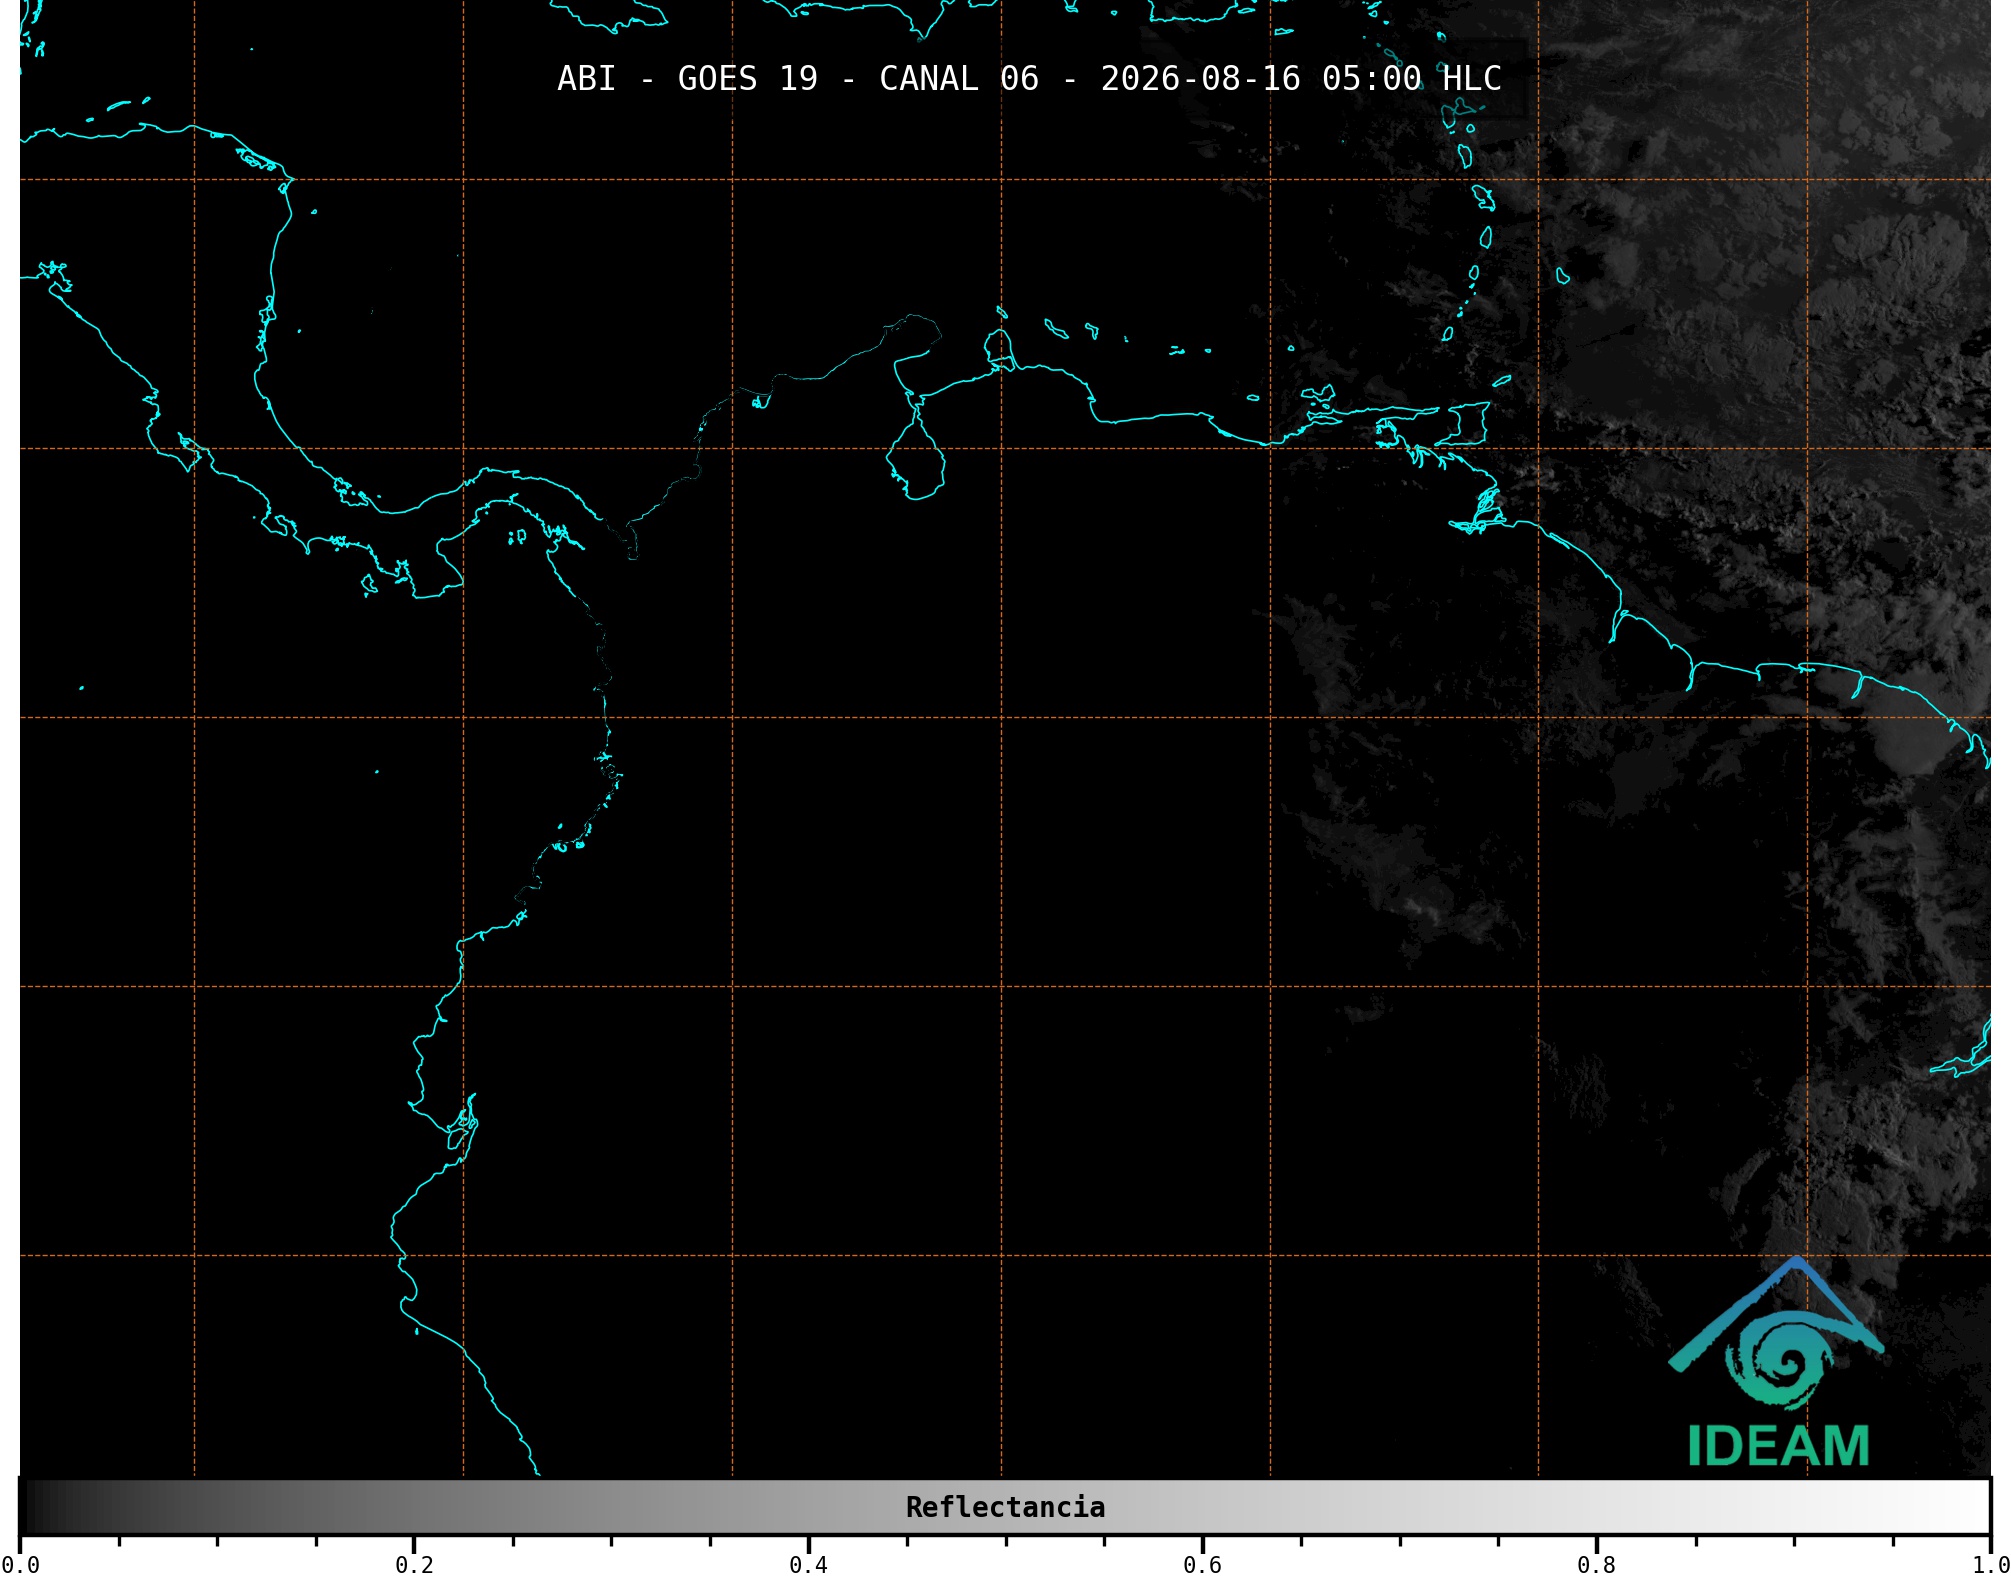Click the 0.0 colorbar tick label

pos(20,1564)
